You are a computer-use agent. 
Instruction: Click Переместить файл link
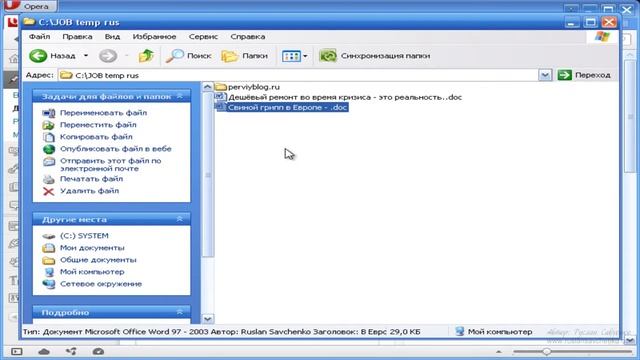pyautogui.click(x=98, y=125)
